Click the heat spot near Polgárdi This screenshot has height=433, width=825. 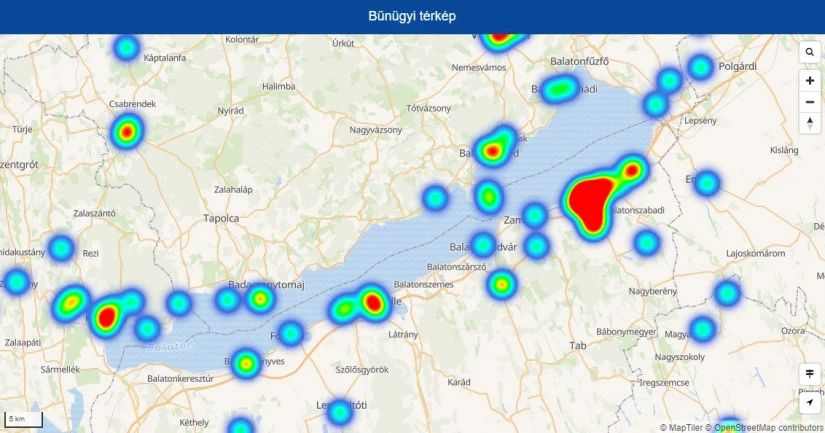pos(700,67)
